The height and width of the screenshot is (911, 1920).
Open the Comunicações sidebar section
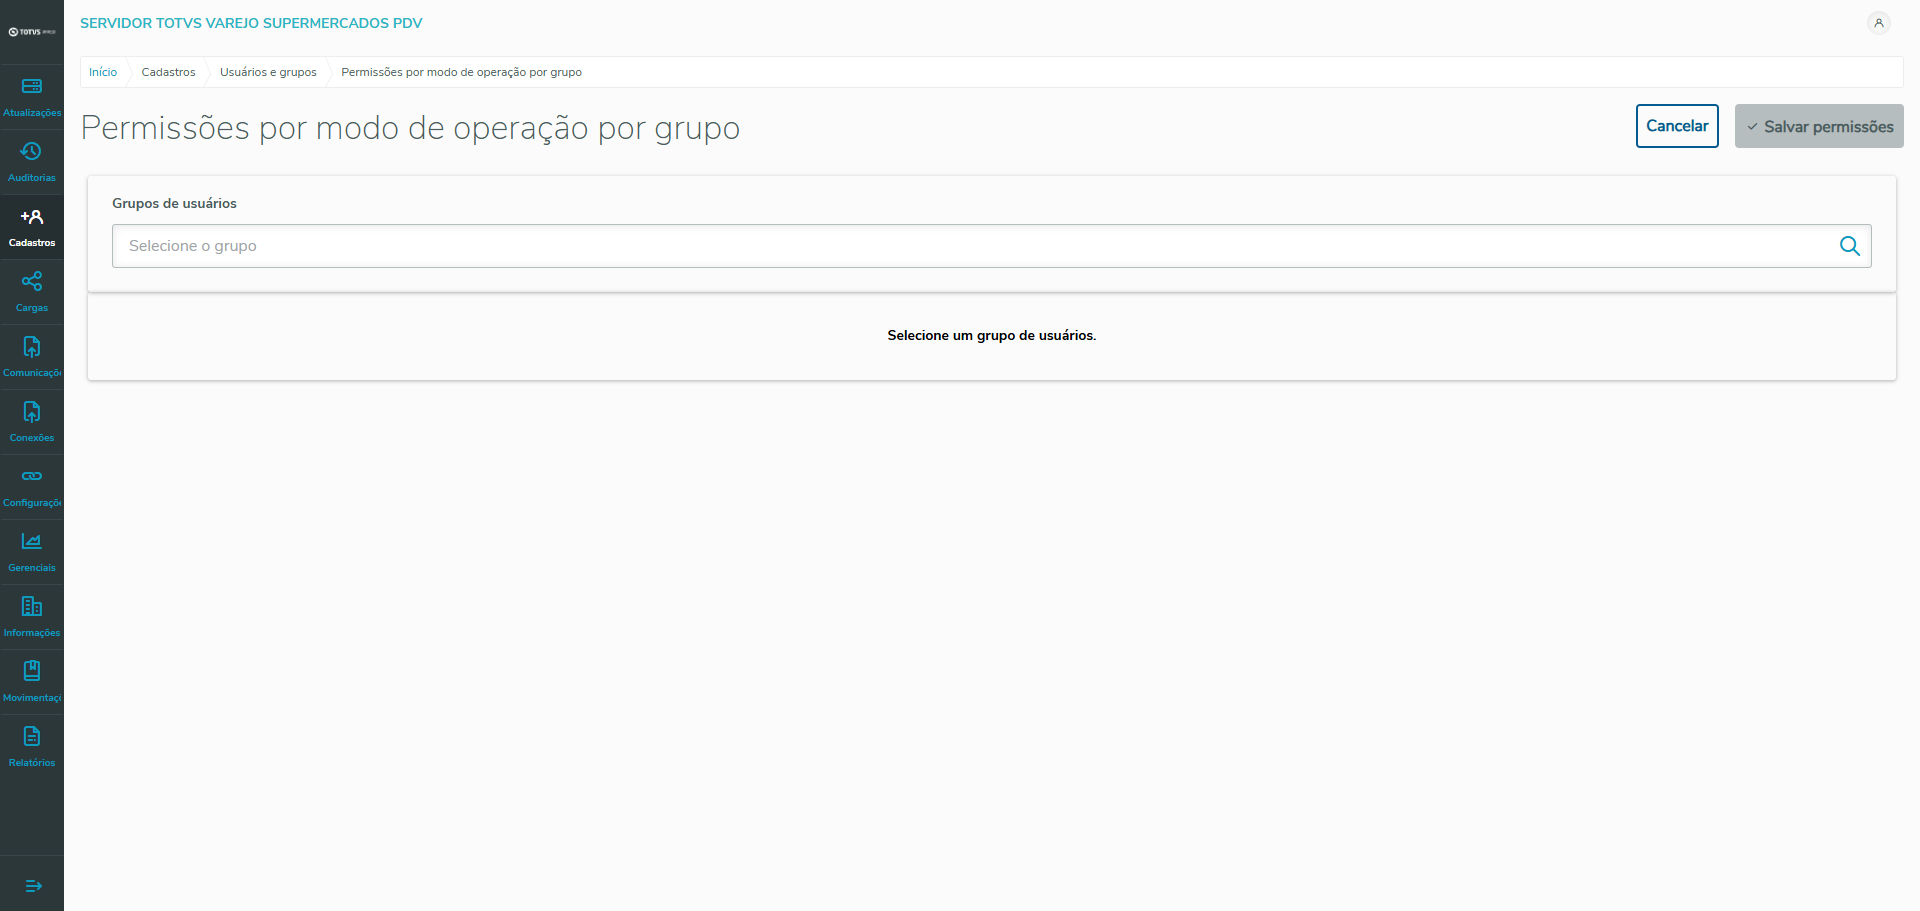(x=32, y=357)
